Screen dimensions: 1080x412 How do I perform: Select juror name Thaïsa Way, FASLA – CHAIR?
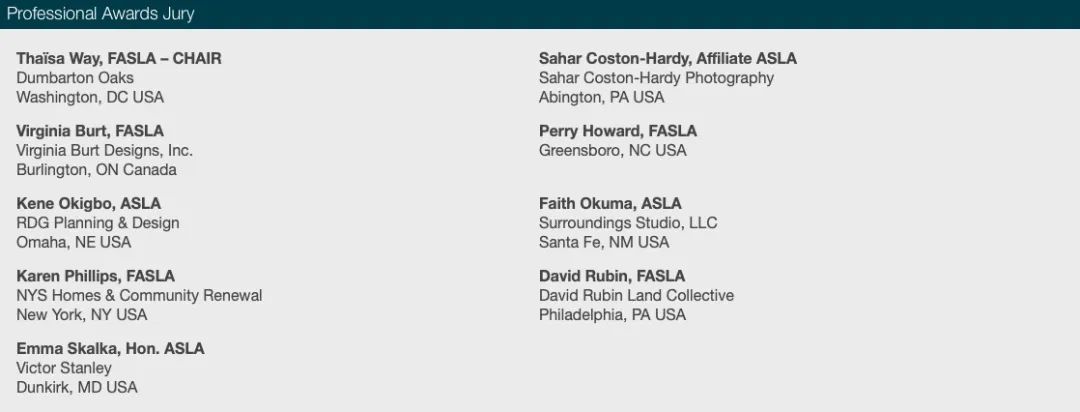click(119, 59)
